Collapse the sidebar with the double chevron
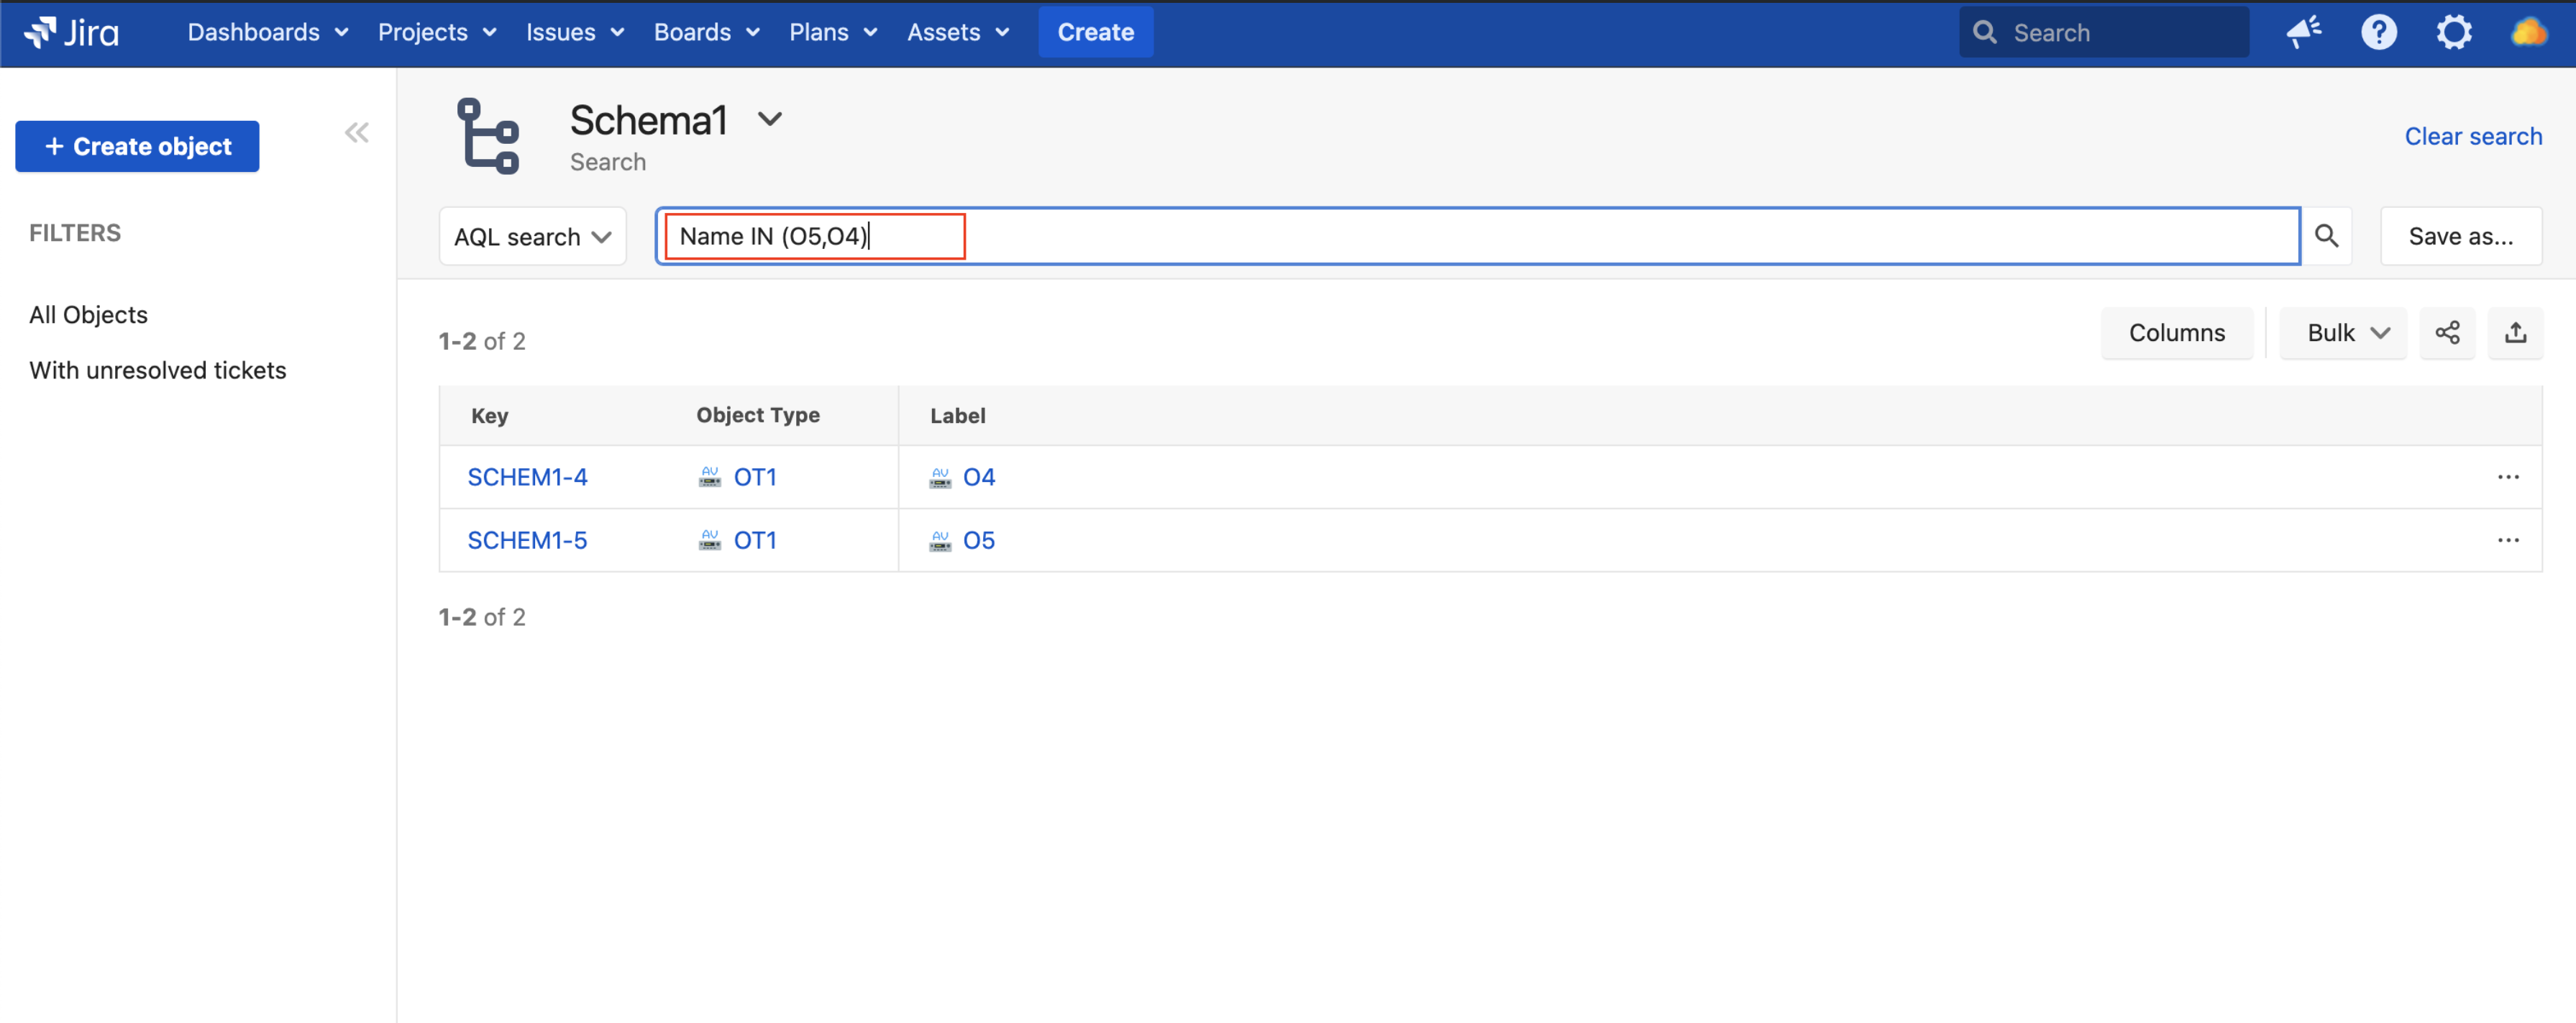The width and height of the screenshot is (2576, 1023). click(x=357, y=133)
